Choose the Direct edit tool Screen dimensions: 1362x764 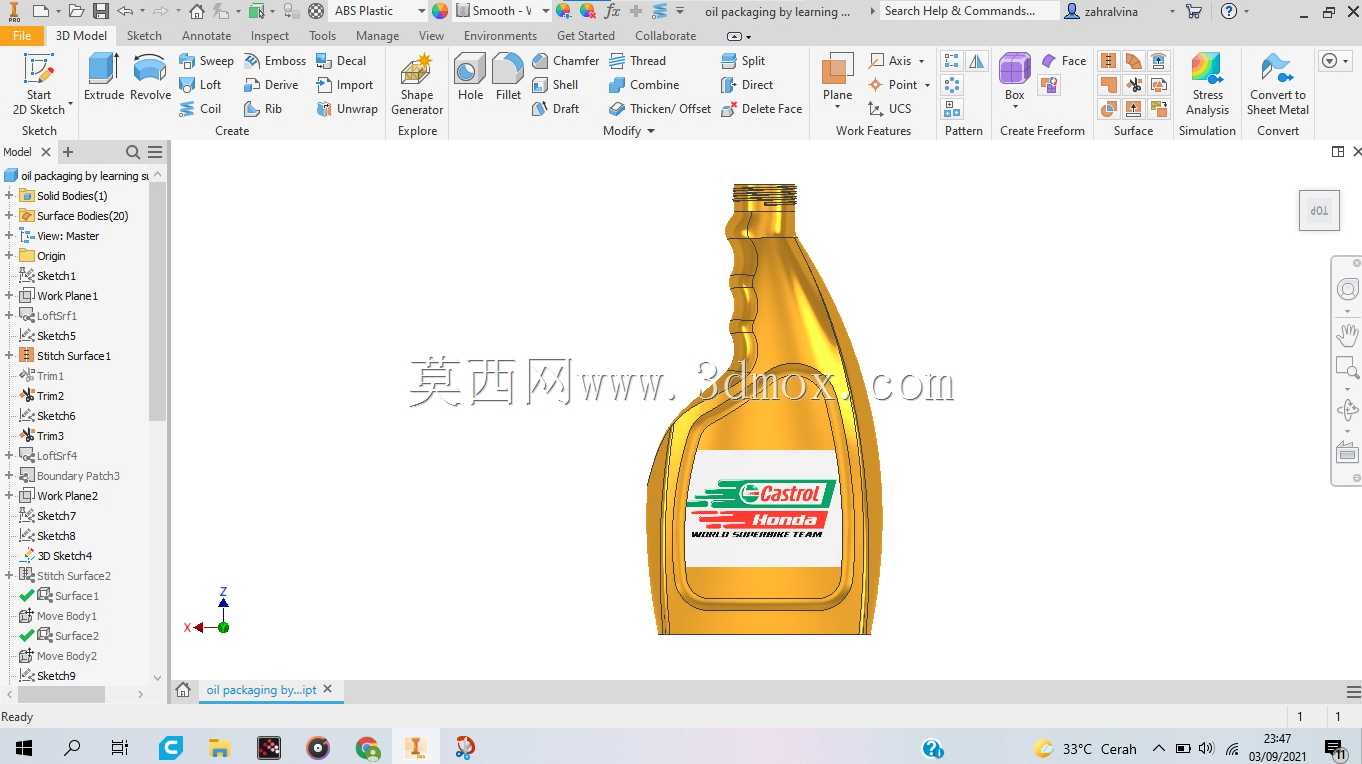(x=747, y=85)
